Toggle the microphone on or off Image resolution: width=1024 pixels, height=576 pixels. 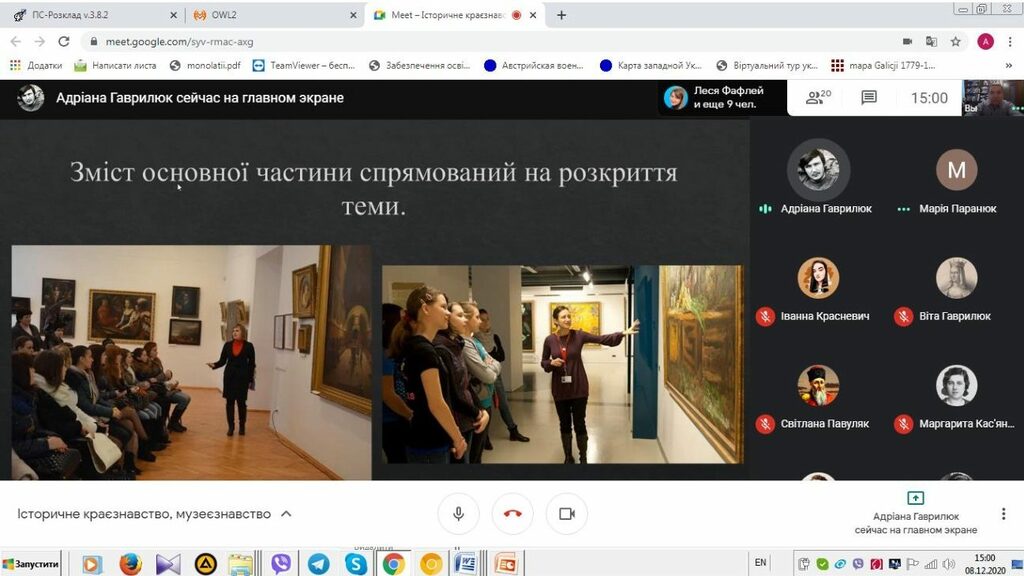(458, 513)
